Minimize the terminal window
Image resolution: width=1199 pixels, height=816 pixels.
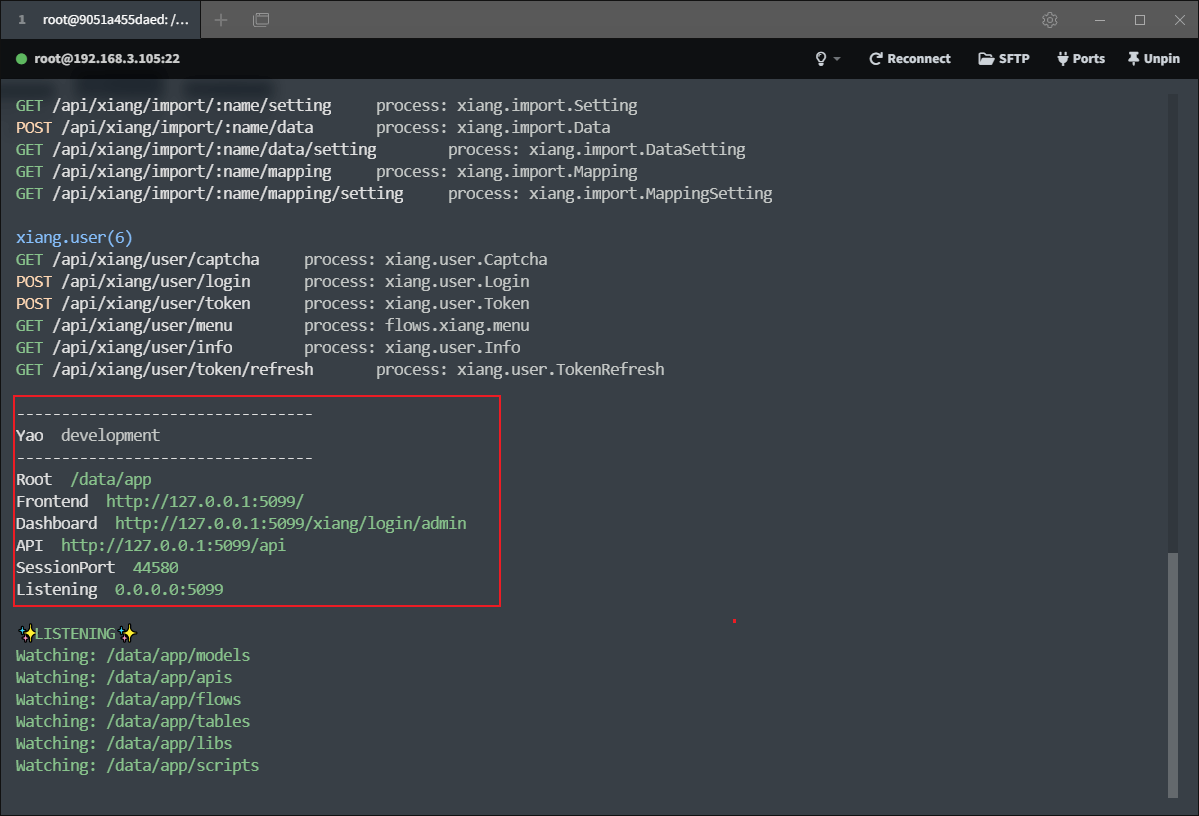pos(1100,20)
